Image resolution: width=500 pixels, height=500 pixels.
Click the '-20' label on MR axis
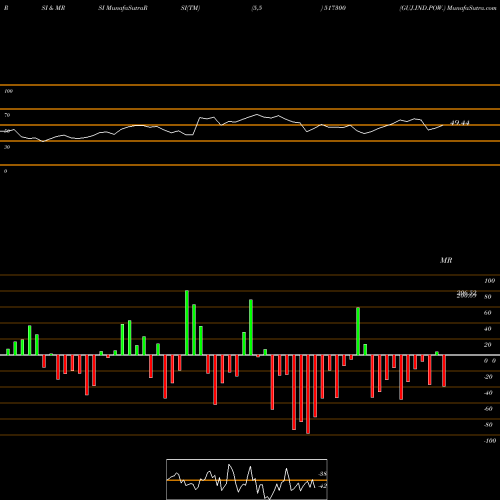pos(488,377)
